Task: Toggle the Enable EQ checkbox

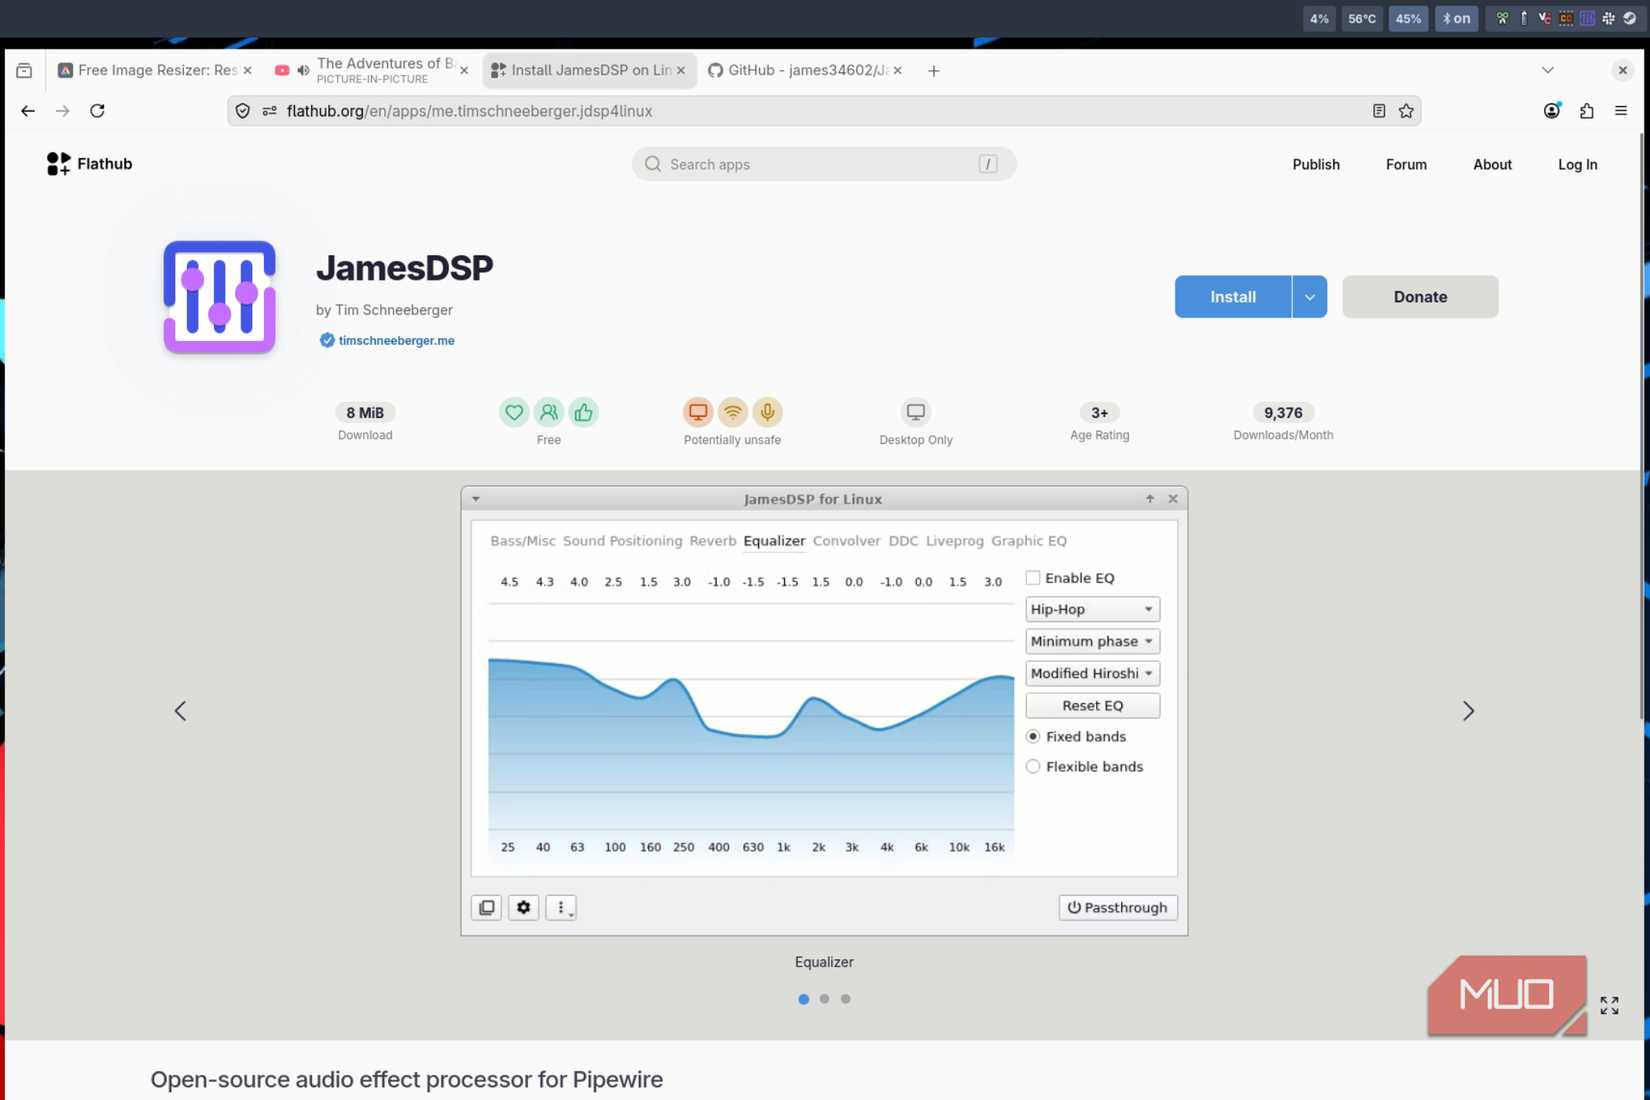Action: coord(1033,578)
